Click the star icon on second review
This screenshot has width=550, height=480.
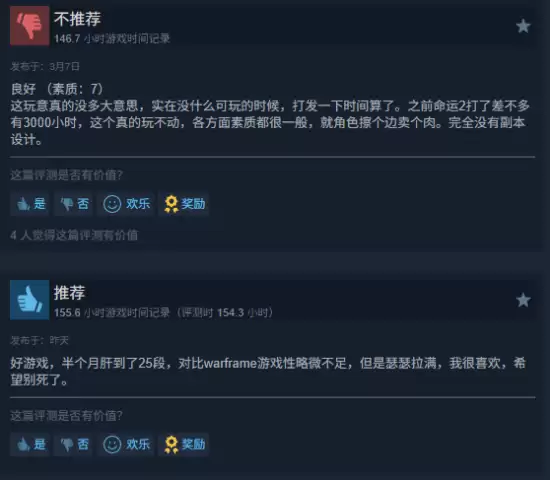523,300
